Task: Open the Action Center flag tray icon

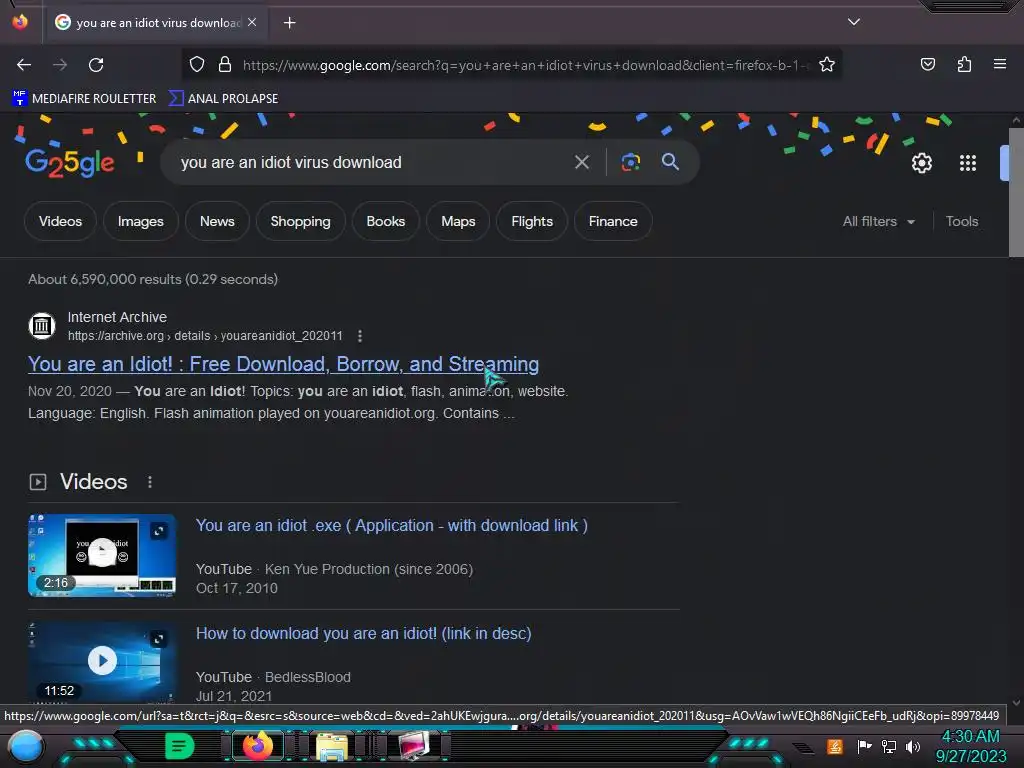Action: tap(864, 746)
